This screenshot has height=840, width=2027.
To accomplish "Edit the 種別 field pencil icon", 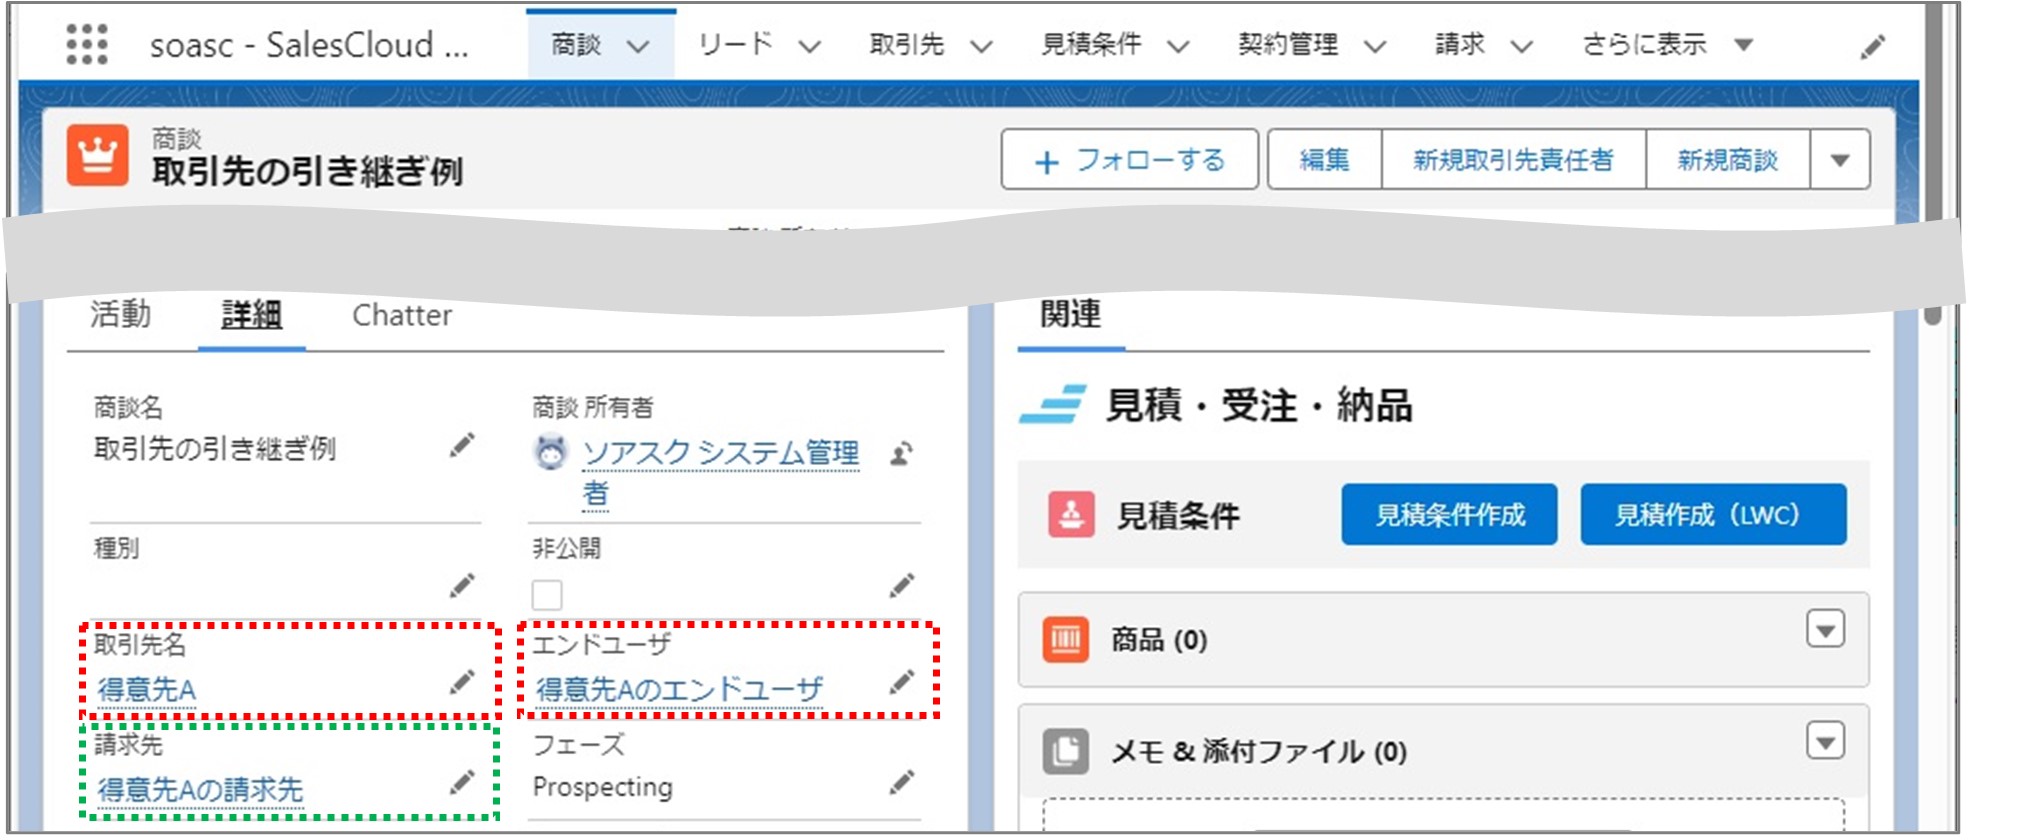I will point(462,586).
